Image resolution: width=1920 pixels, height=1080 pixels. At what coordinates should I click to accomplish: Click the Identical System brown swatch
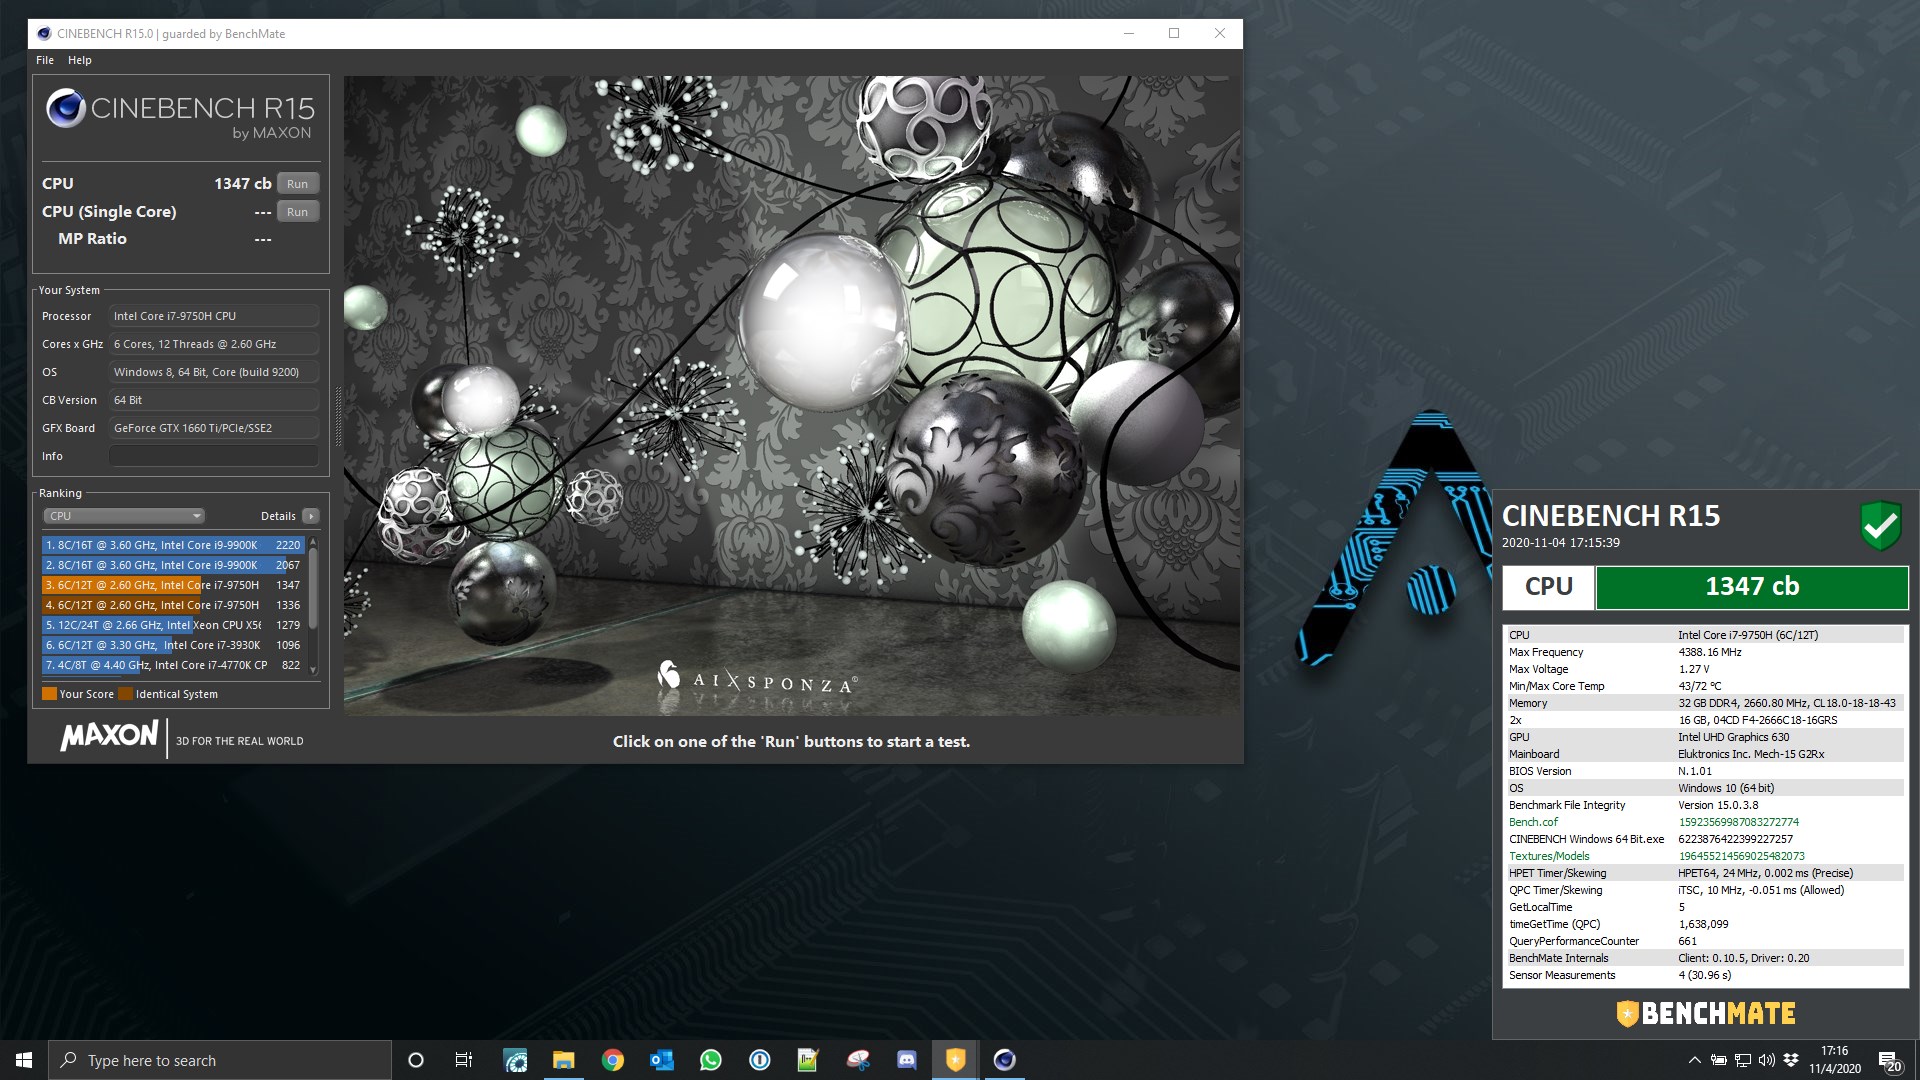(126, 694)
